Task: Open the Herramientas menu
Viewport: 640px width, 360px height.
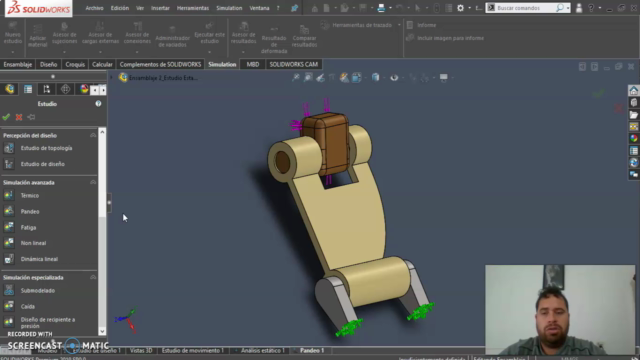Action: click(193, 8)
